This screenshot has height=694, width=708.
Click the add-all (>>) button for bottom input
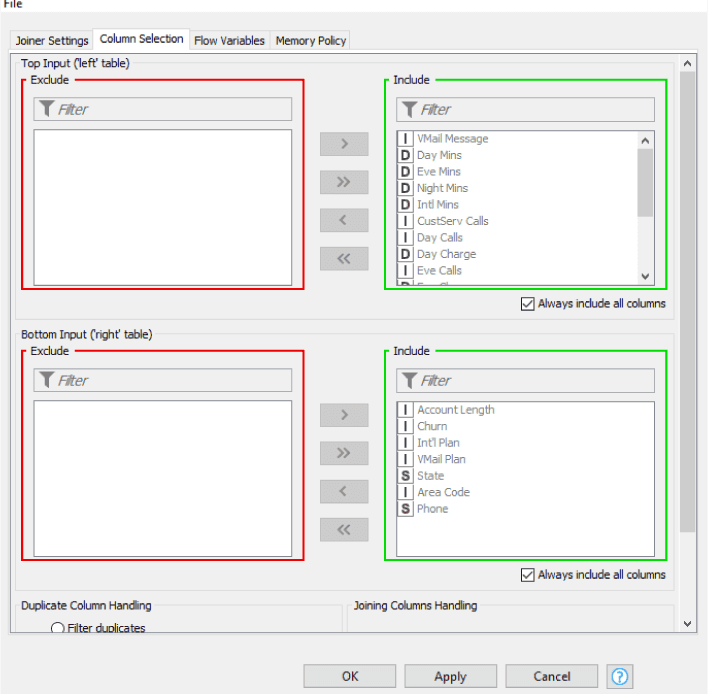click(344, 453)
